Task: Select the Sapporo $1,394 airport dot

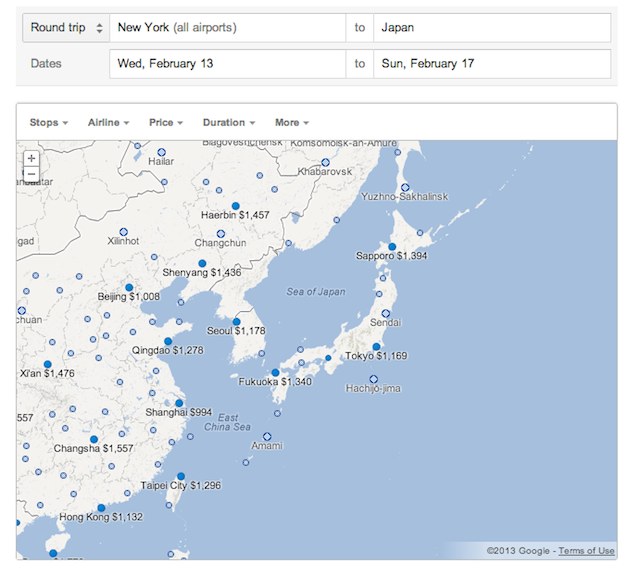Action: coord(392,247)
